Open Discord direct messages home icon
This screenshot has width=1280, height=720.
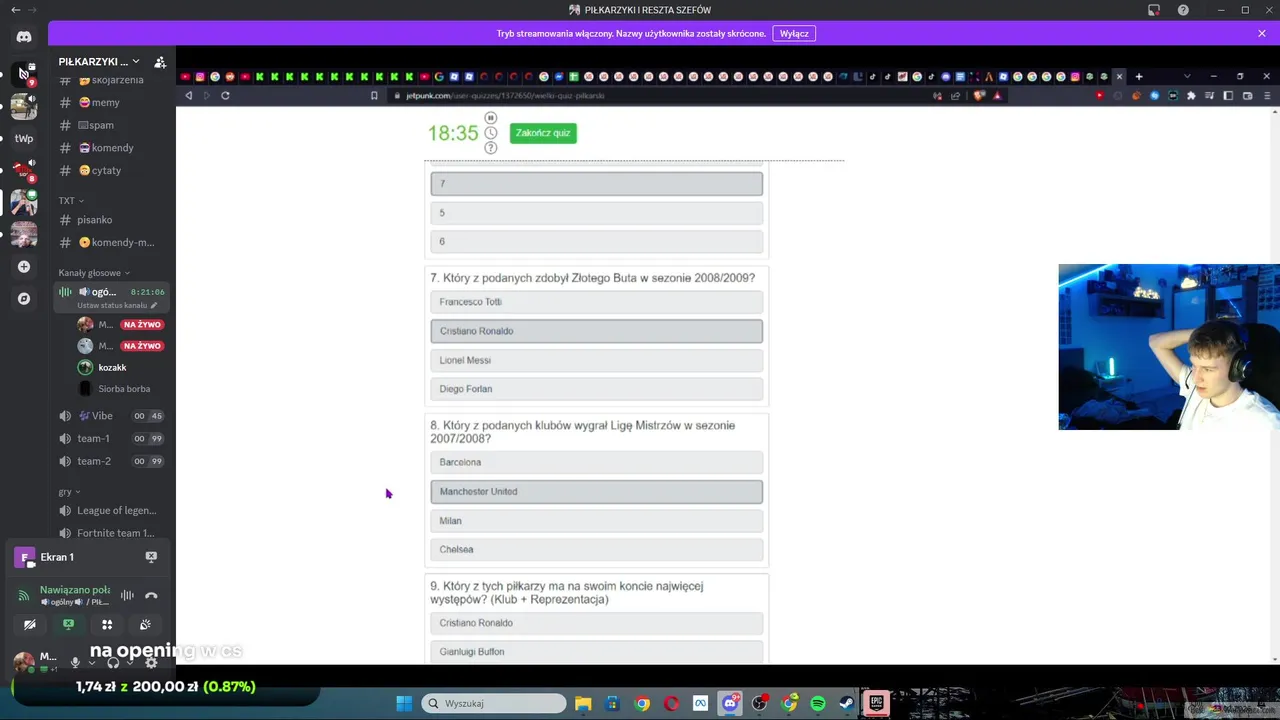pos(24,37)
